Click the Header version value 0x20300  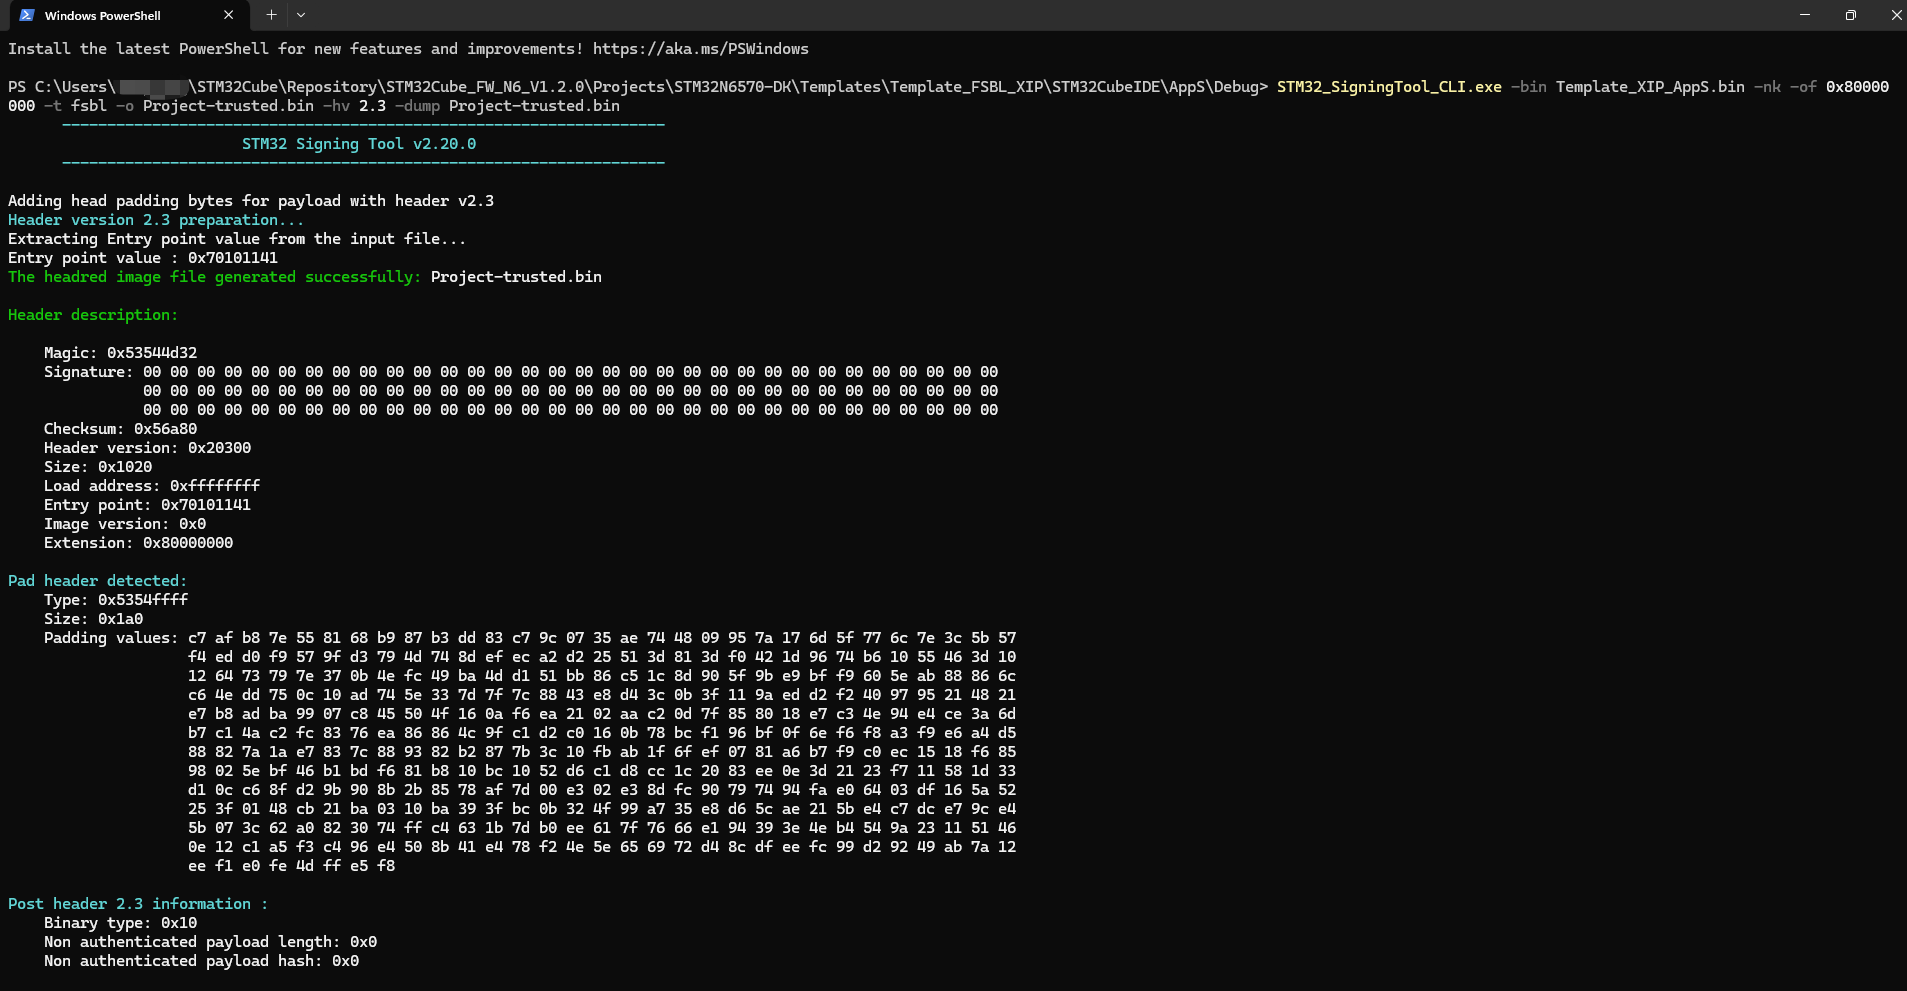(219, 448)
